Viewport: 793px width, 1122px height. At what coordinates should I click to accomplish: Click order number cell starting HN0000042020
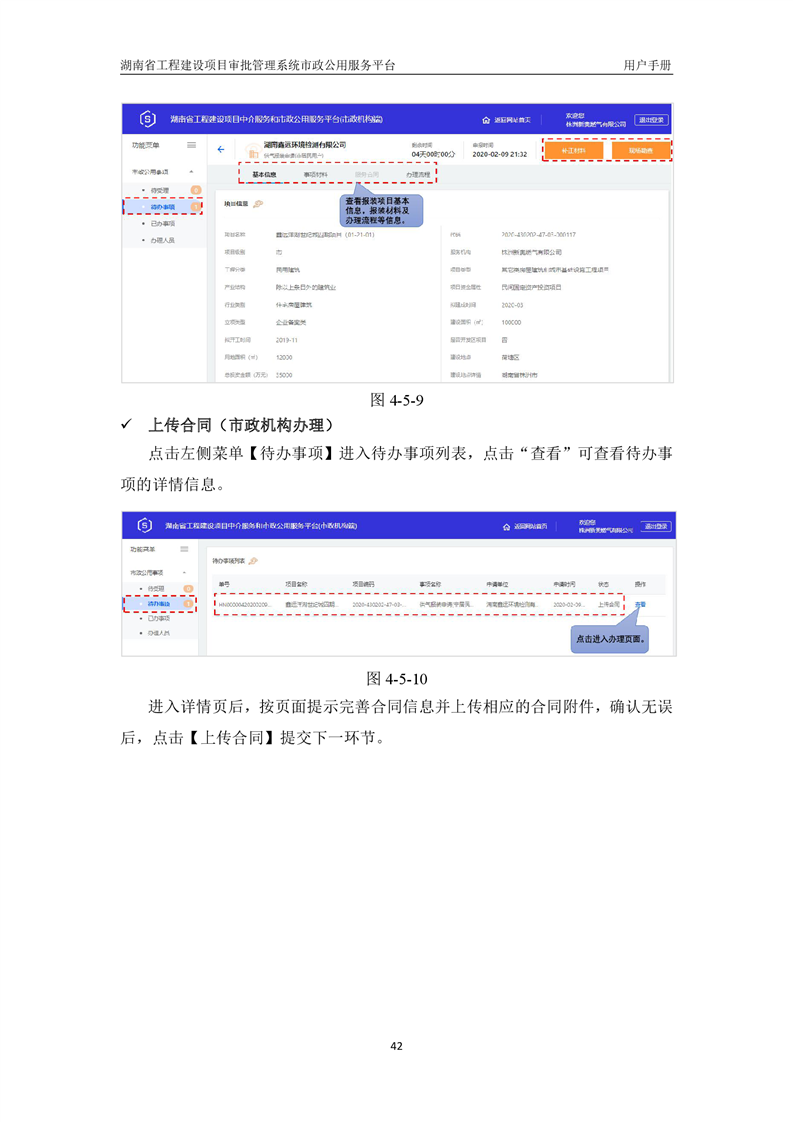point(245,605)
